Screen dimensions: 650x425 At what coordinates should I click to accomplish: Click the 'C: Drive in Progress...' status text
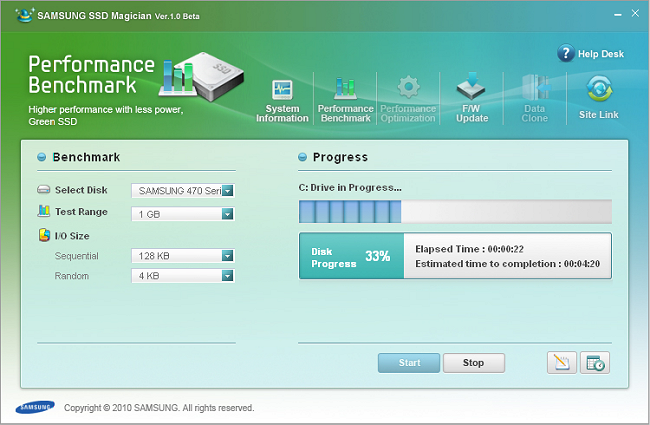point(350,188)
